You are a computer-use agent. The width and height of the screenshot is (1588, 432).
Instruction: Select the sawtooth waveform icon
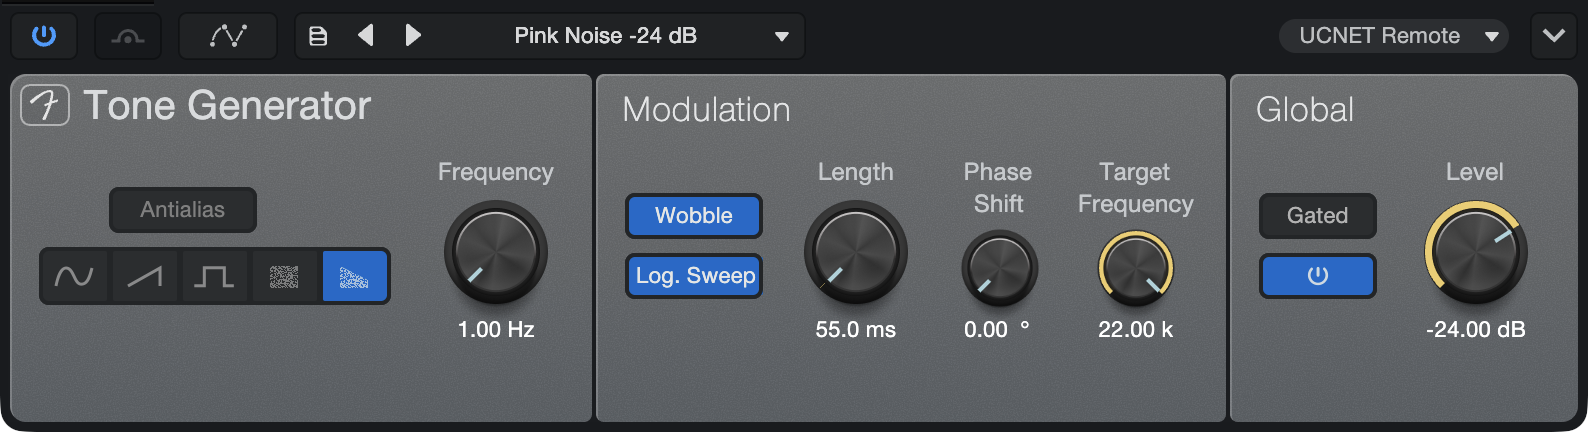[145, 276]
